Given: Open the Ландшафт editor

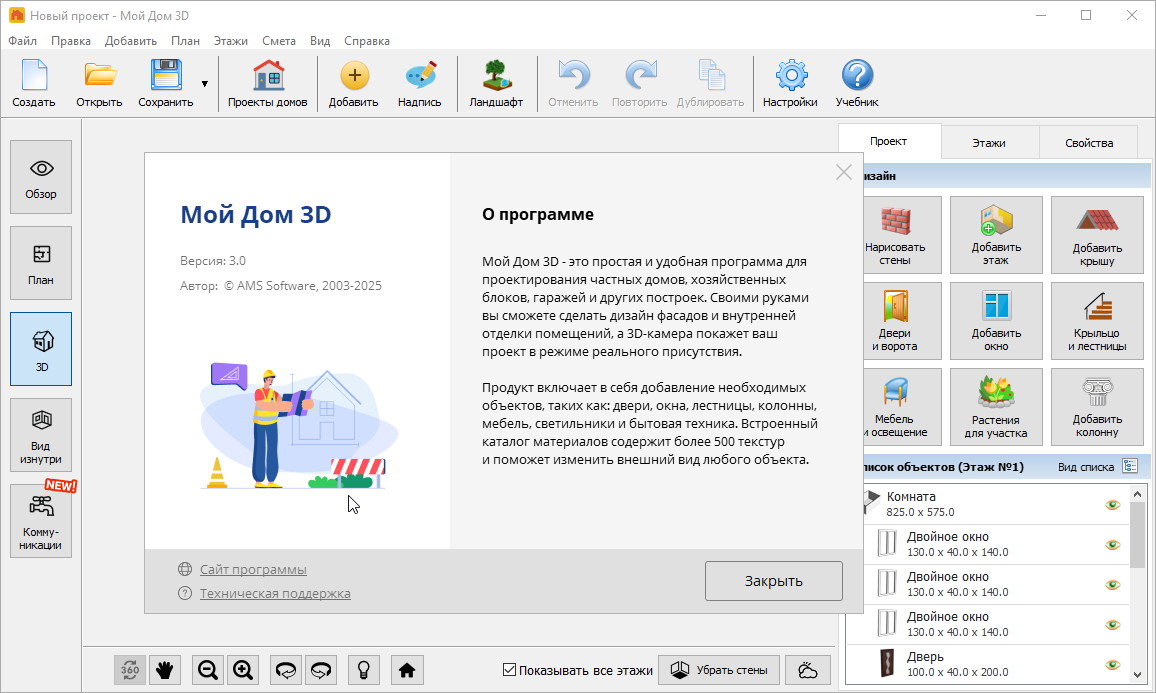Looking at the screenshot, I should (x=496, y=84).
